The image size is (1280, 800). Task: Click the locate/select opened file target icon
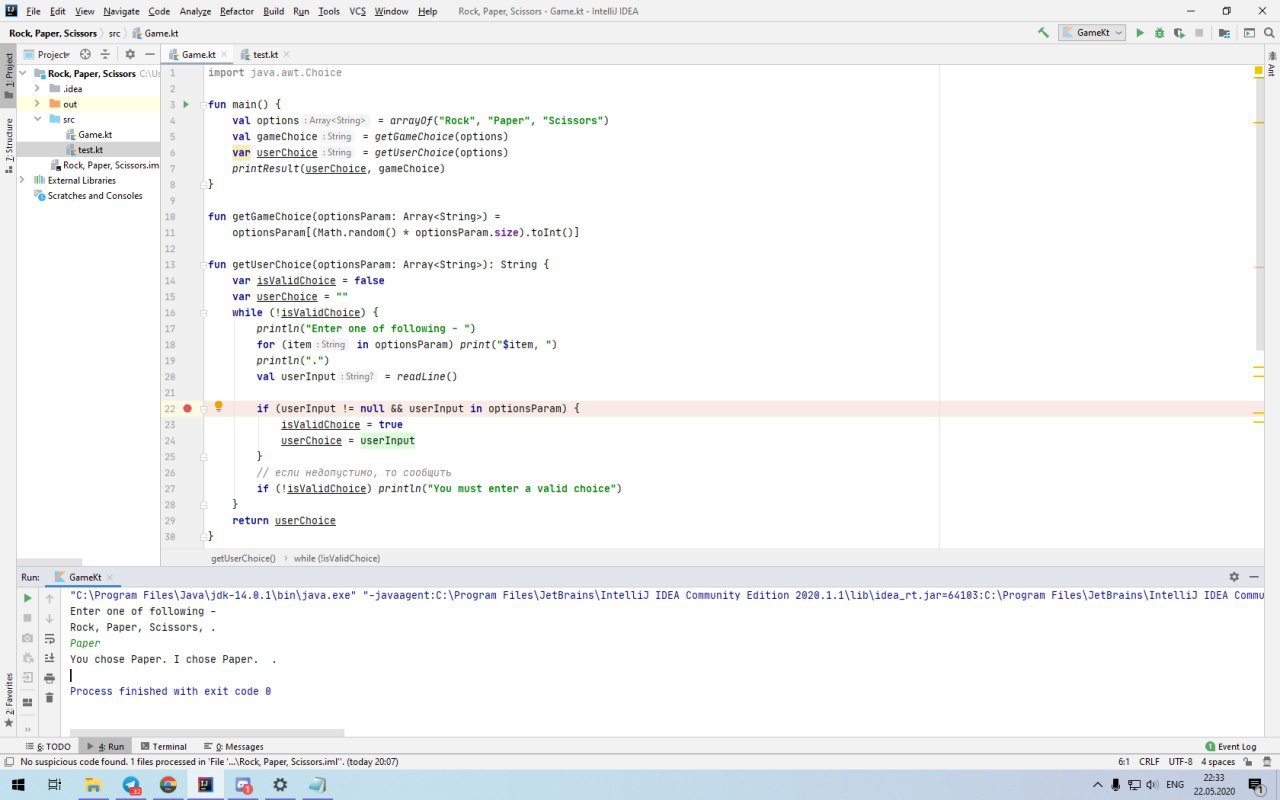(85, 54)
